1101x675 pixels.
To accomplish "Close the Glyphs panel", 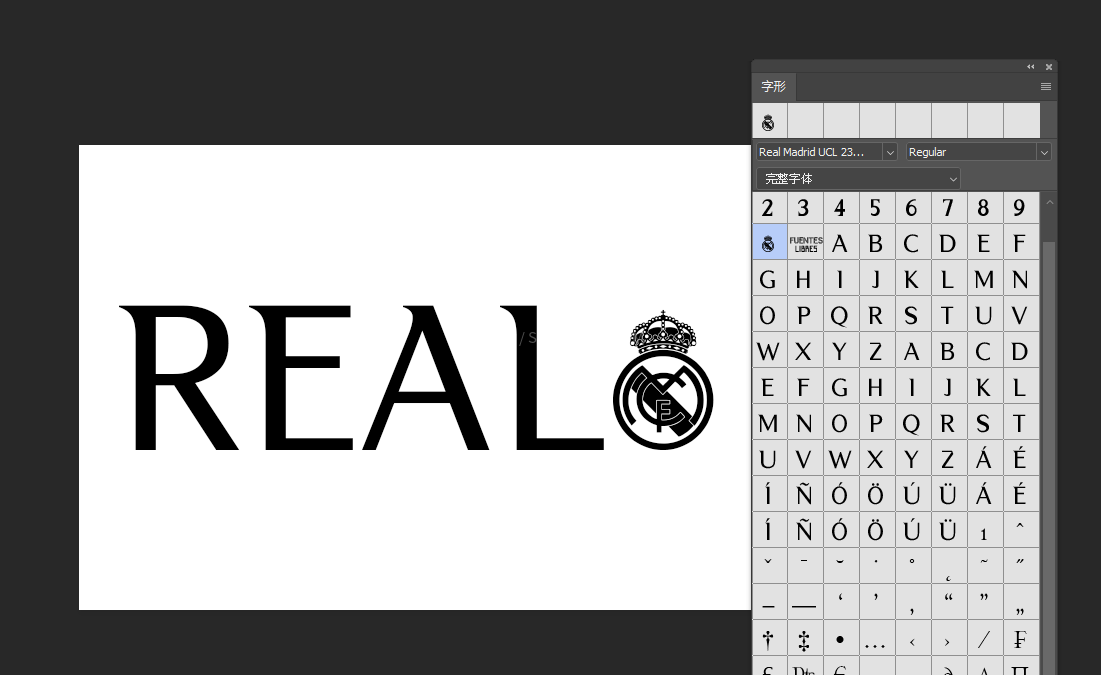I will 1048,67.
